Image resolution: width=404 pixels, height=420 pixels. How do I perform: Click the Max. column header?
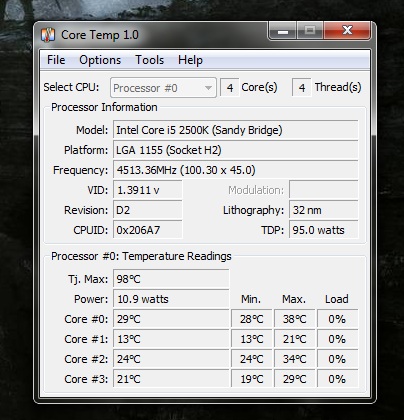[294, 299]
